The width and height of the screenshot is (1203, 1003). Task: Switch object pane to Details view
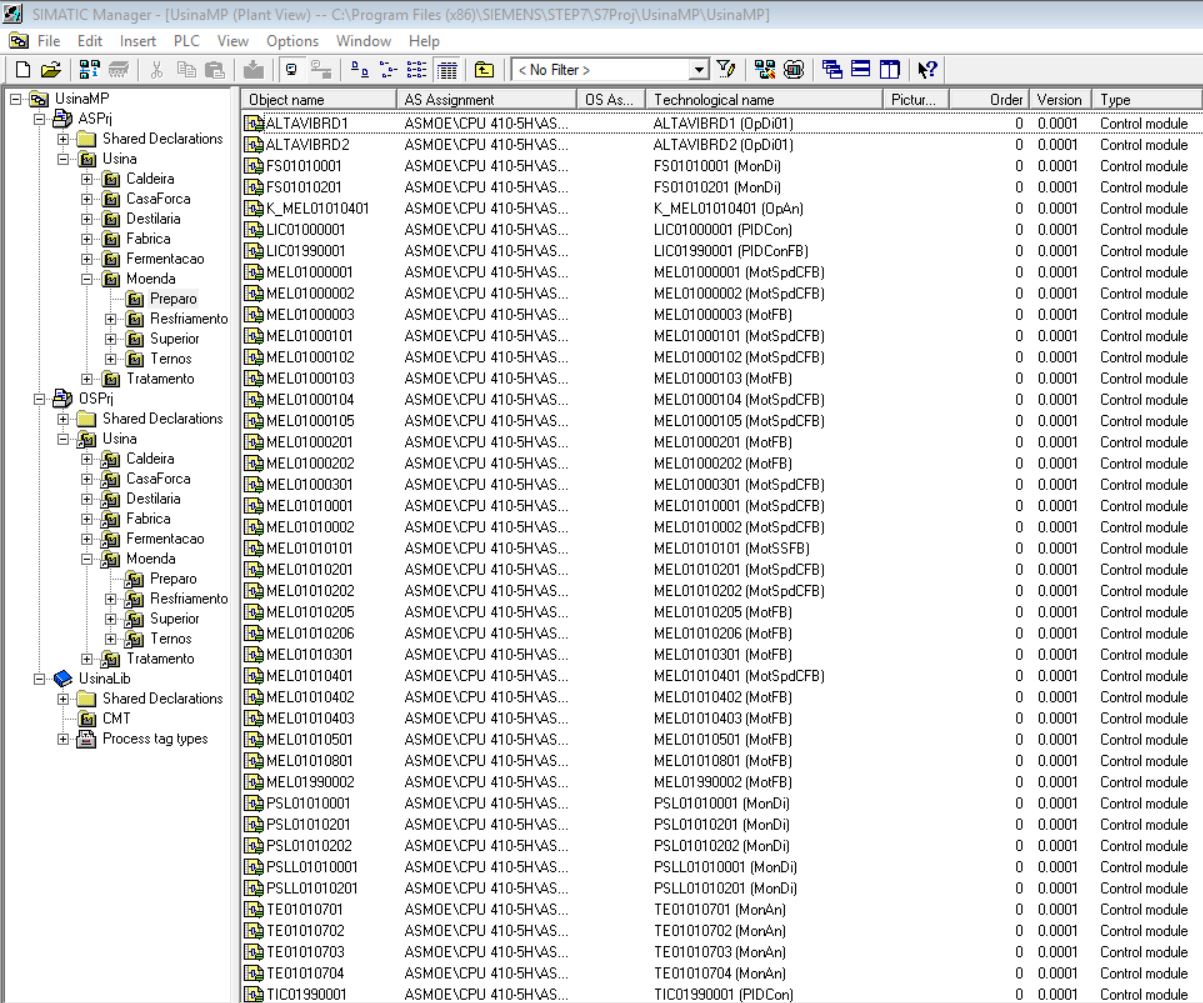pyautogui.click(x=446, y=70)
